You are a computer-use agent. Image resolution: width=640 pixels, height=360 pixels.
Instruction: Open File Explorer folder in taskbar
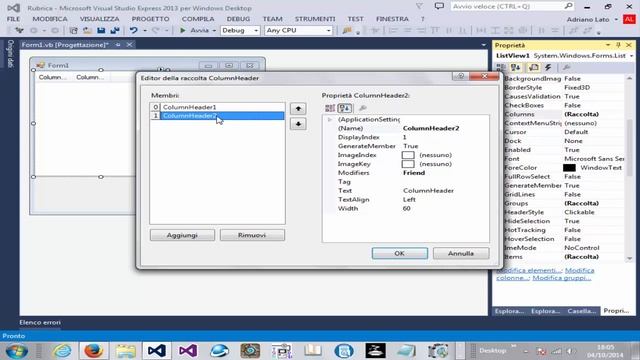[125, 351]
